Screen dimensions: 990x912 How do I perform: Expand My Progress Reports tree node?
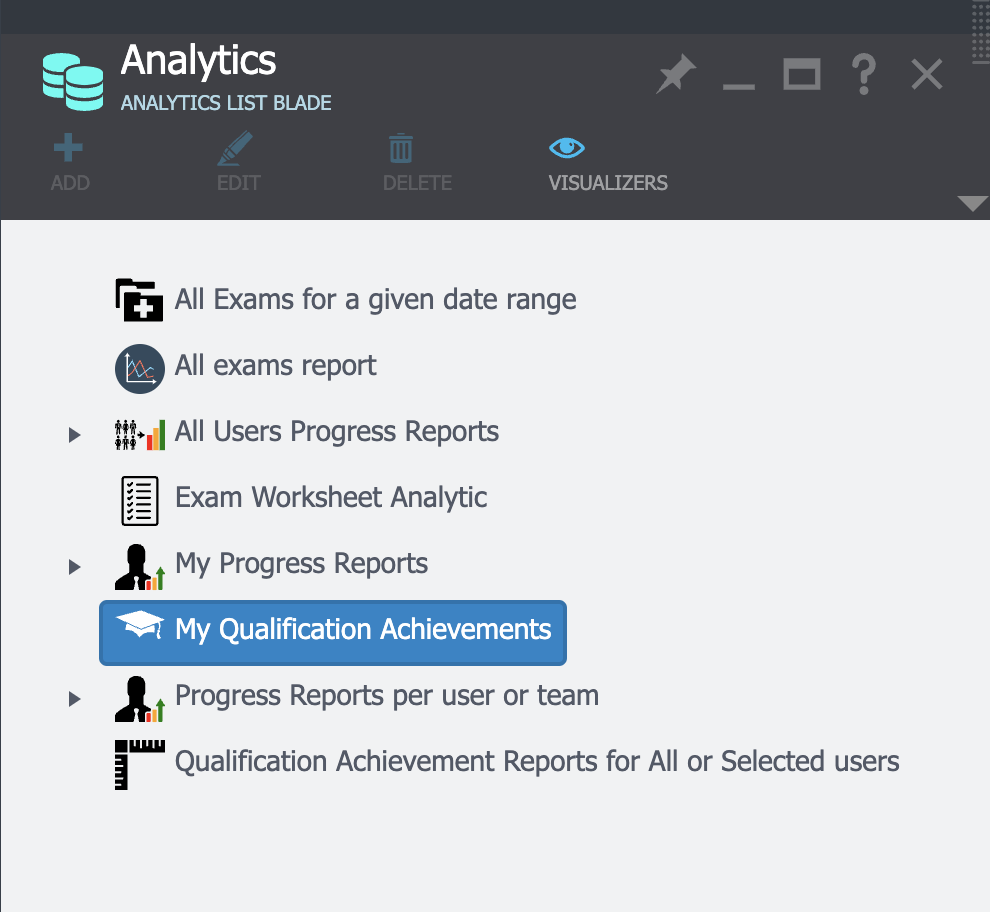pyautogui.click(x=74, y=567)
